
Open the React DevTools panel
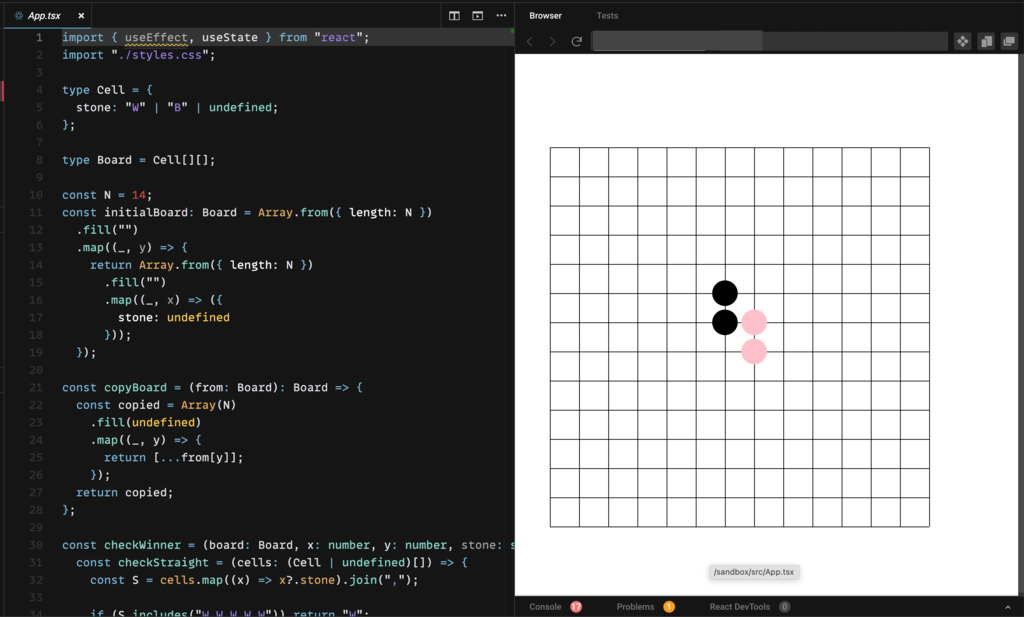point(739,607)
